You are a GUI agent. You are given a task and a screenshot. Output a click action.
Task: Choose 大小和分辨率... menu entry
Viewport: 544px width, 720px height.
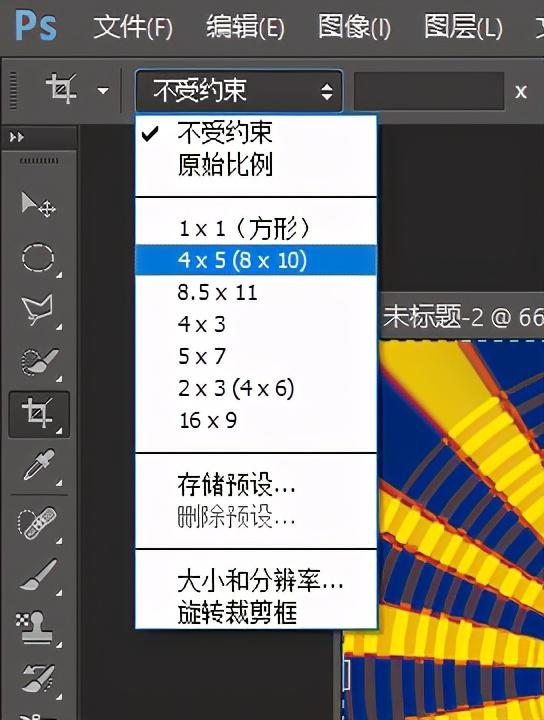(256, 581)
